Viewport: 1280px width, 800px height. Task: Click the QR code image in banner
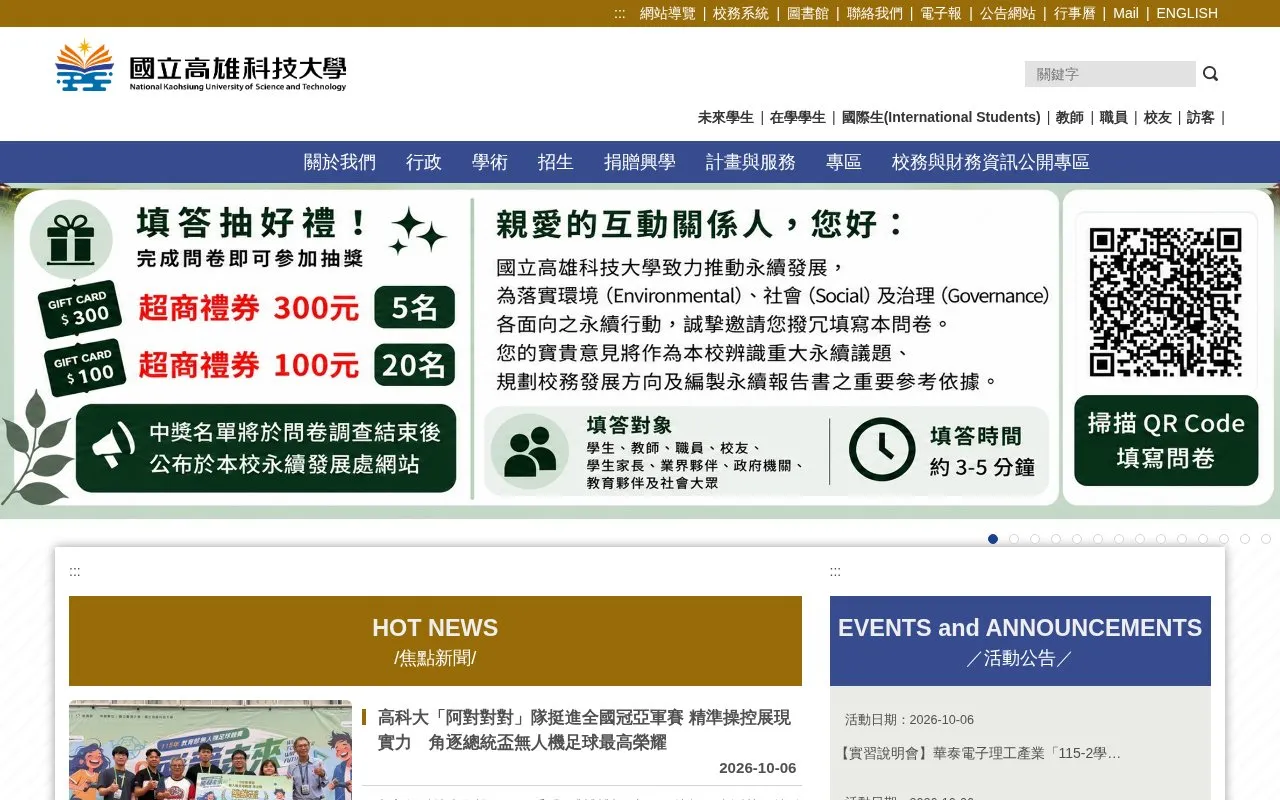coord(1166,302)
